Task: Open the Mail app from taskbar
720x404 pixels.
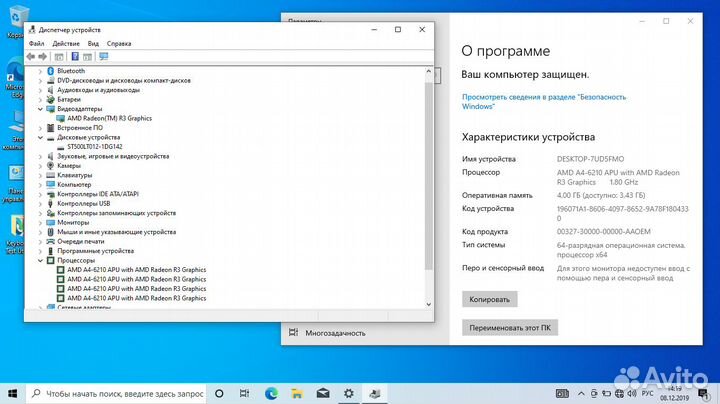Action: pos(323,393)
